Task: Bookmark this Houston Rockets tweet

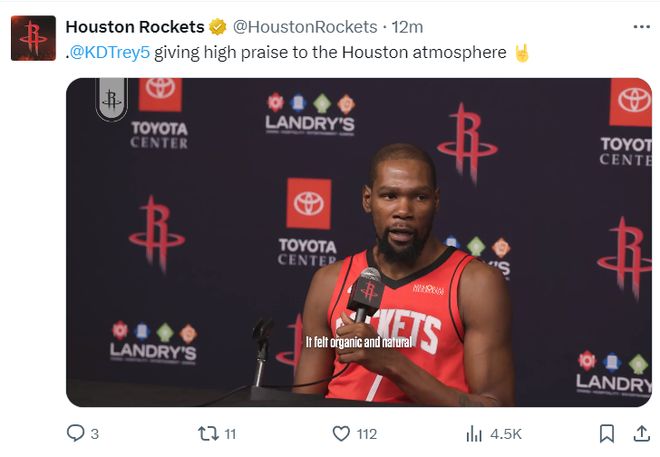Action: pyautogui.click(x=607, y=433)
